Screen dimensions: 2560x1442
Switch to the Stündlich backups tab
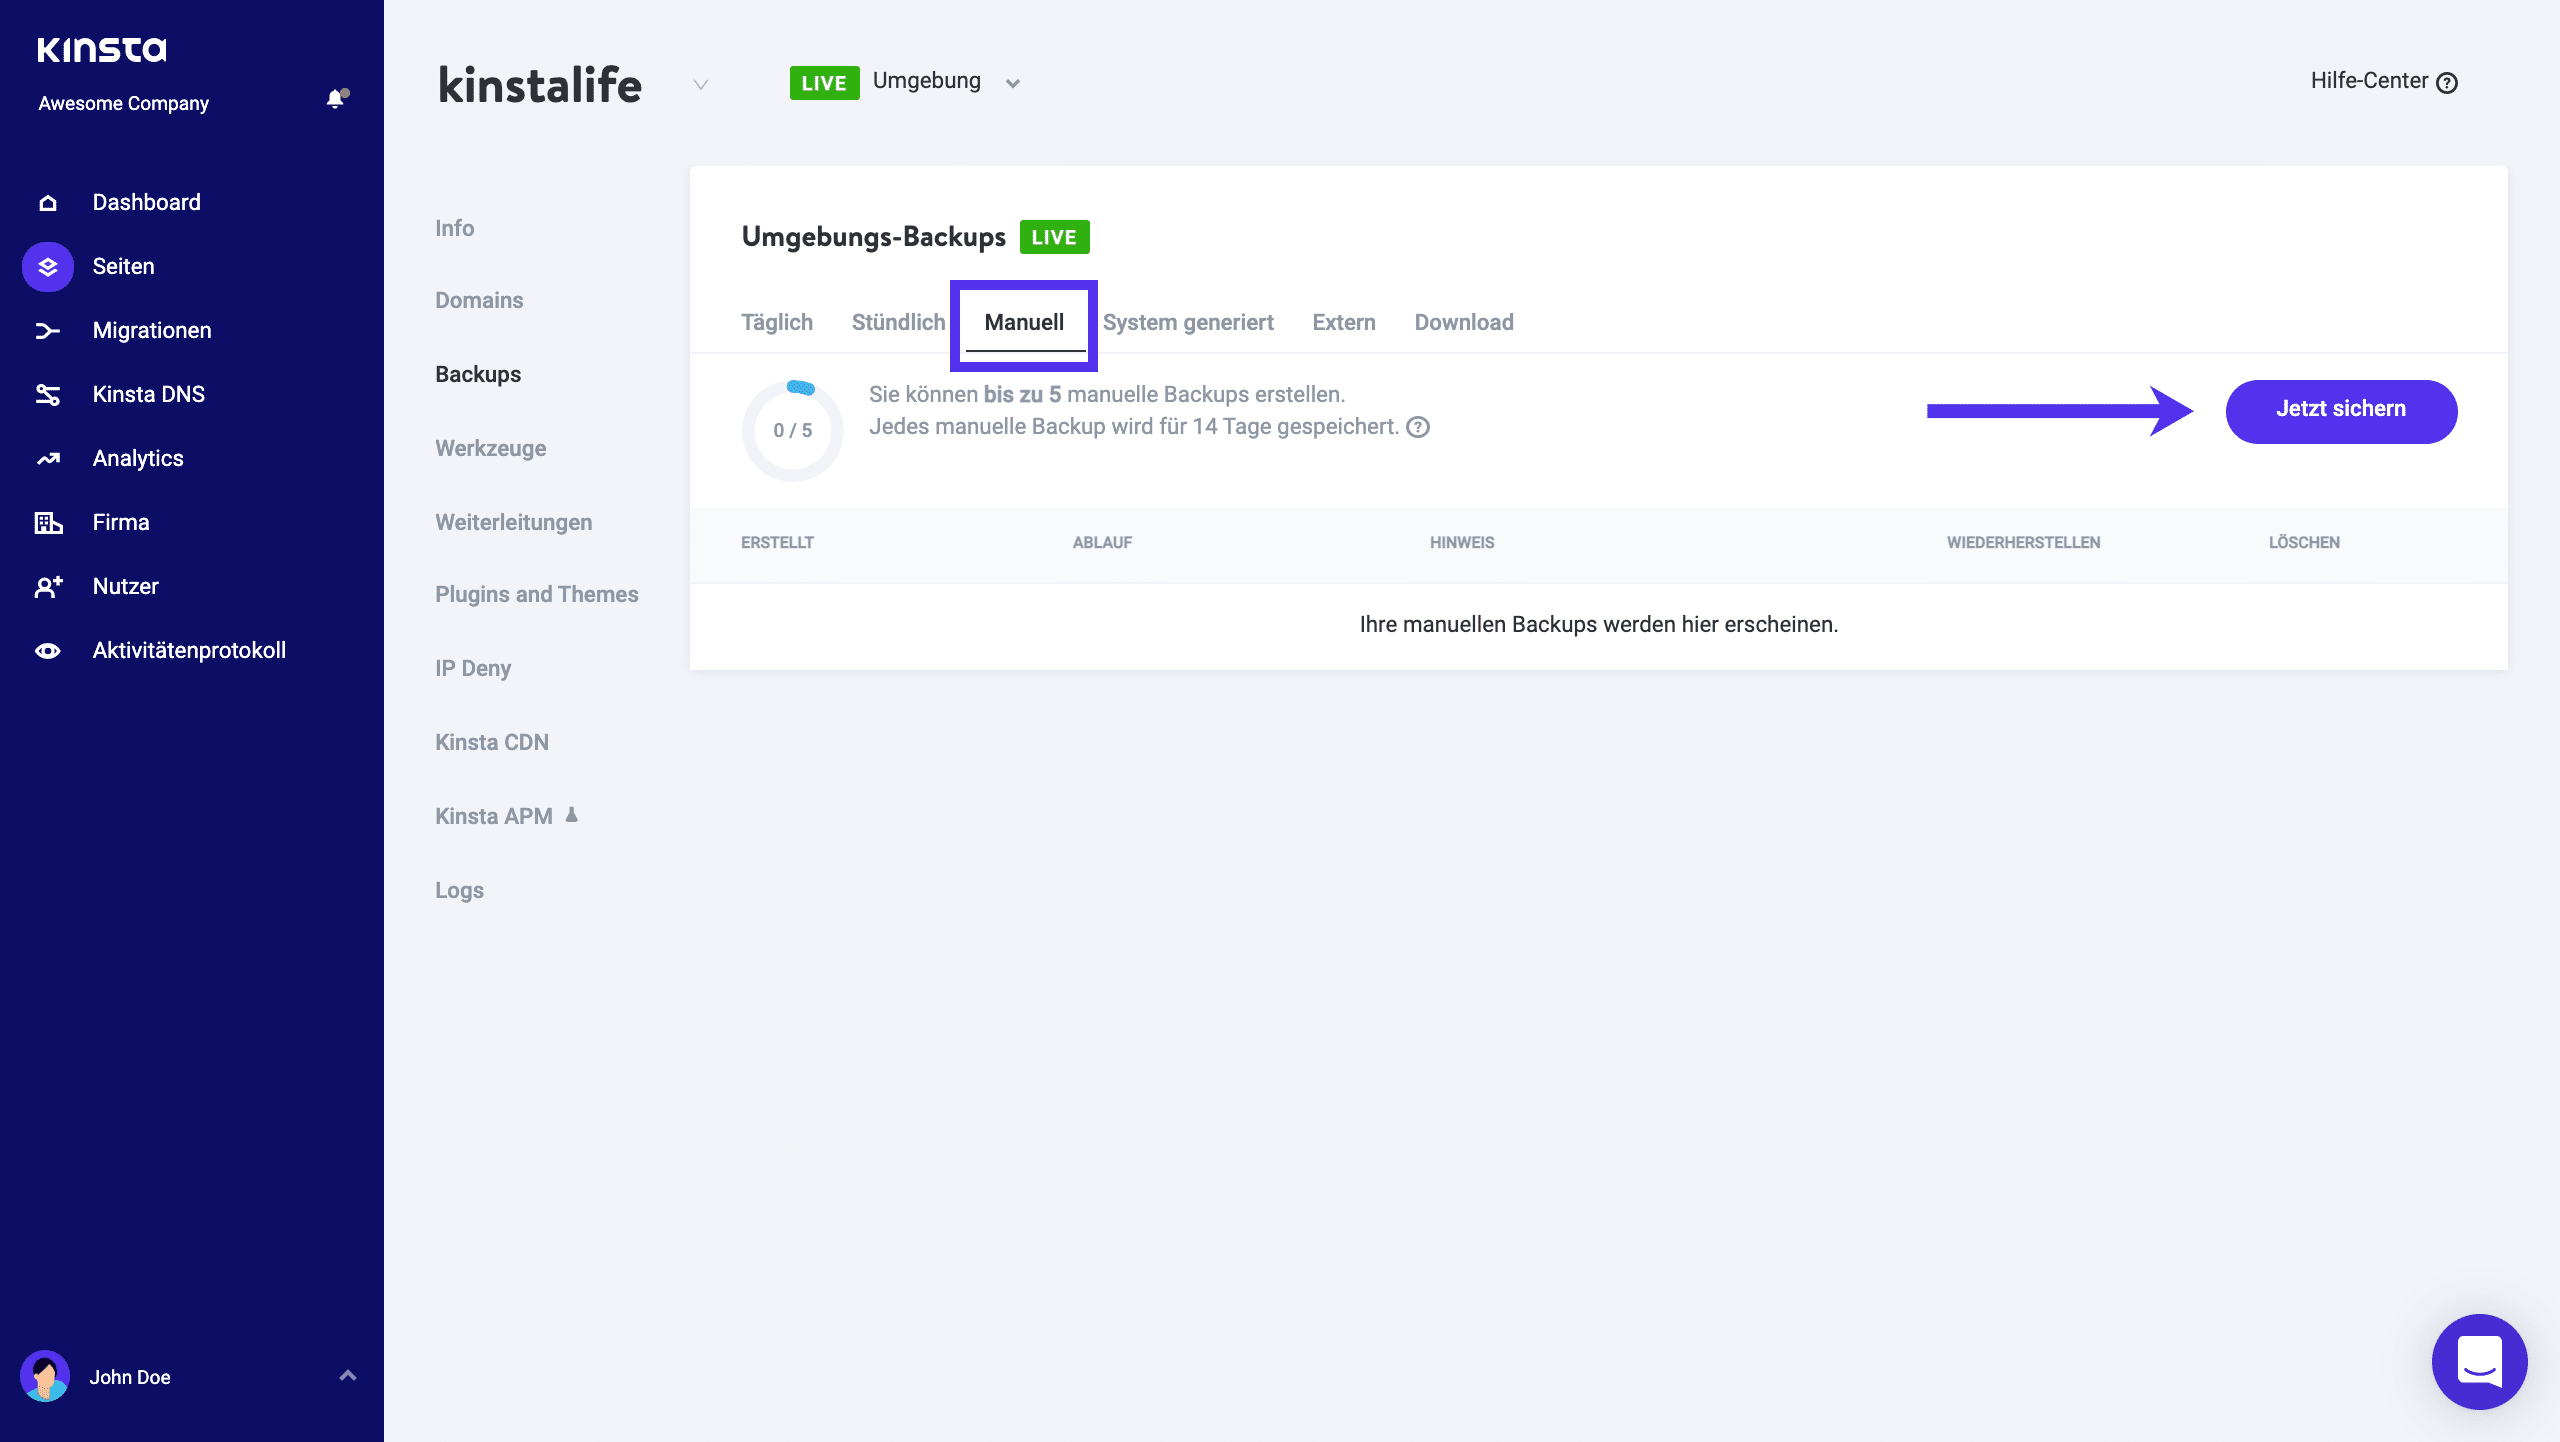[898, 322]
